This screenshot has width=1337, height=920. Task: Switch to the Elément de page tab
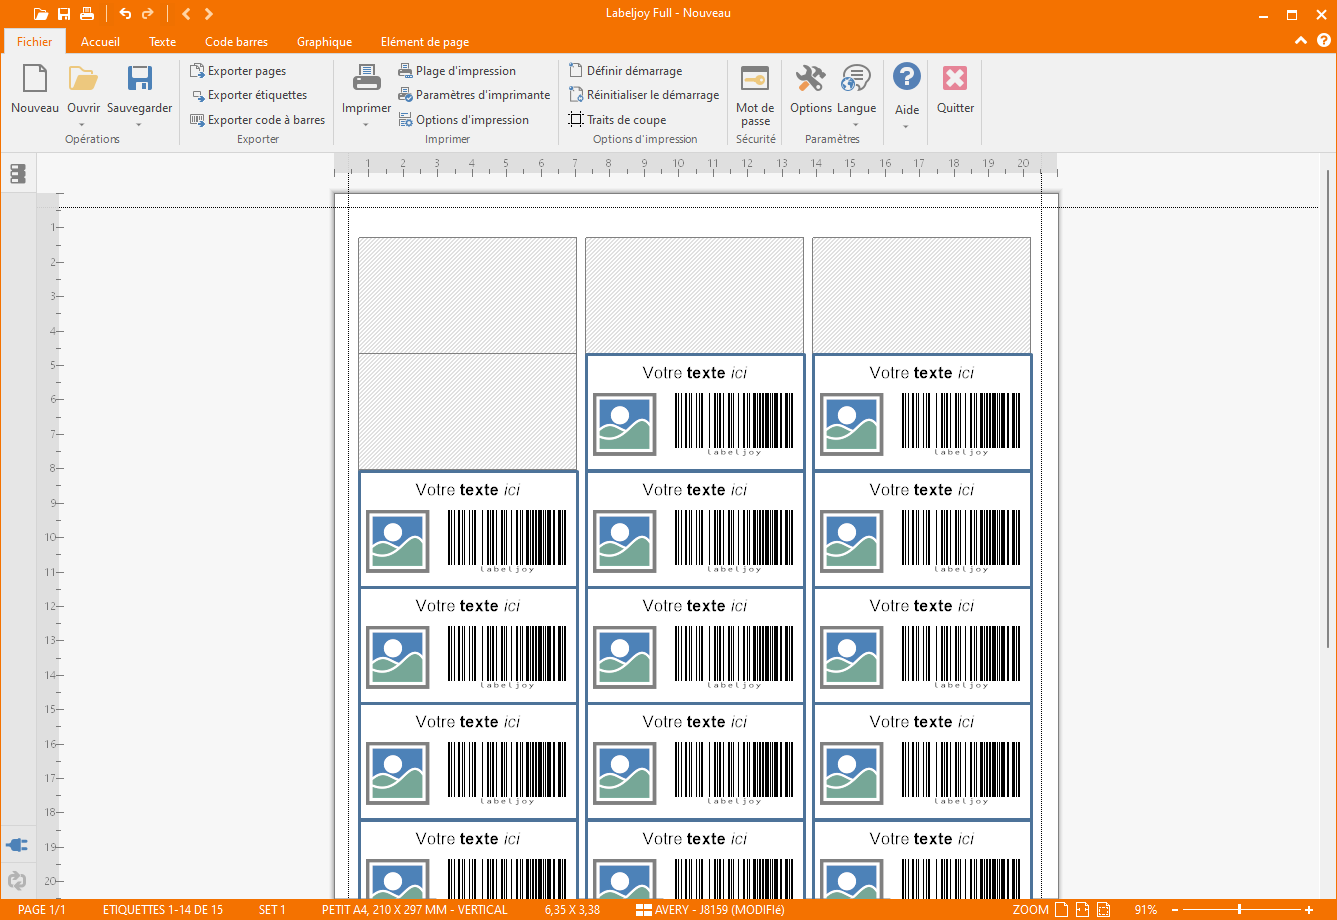point(425,42)
